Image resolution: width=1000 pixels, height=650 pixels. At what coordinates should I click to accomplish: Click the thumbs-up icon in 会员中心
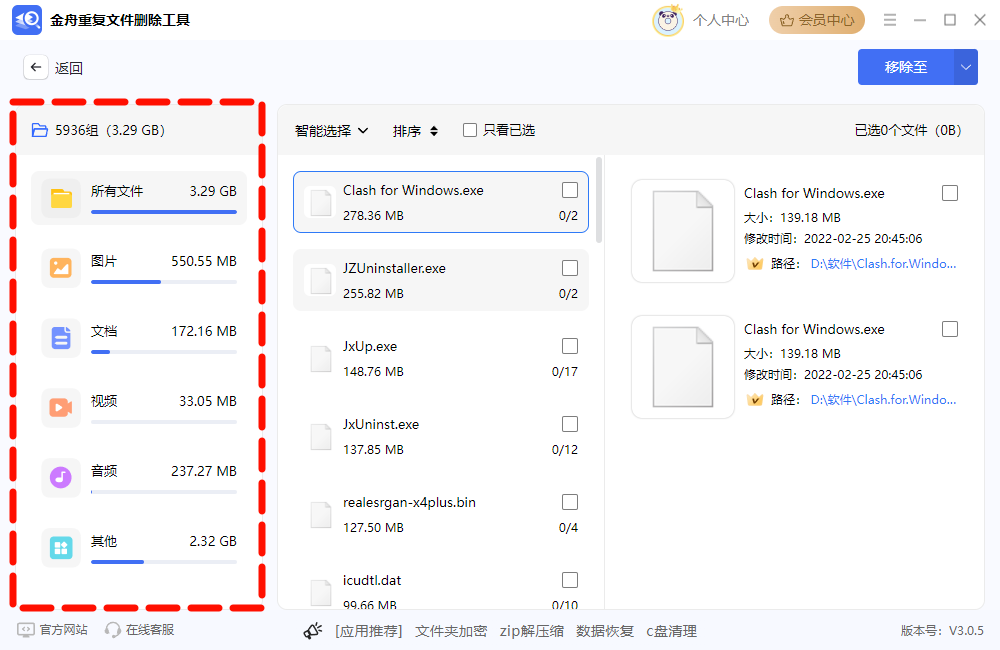pos(787,20)
